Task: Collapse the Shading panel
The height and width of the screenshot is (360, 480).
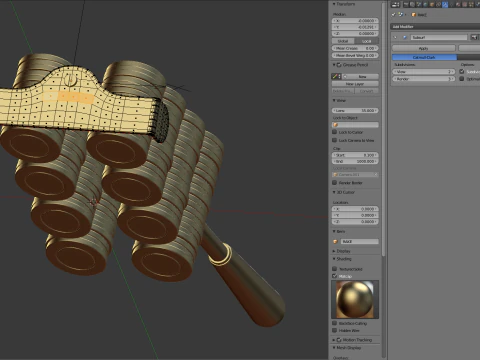Action: 334,259
